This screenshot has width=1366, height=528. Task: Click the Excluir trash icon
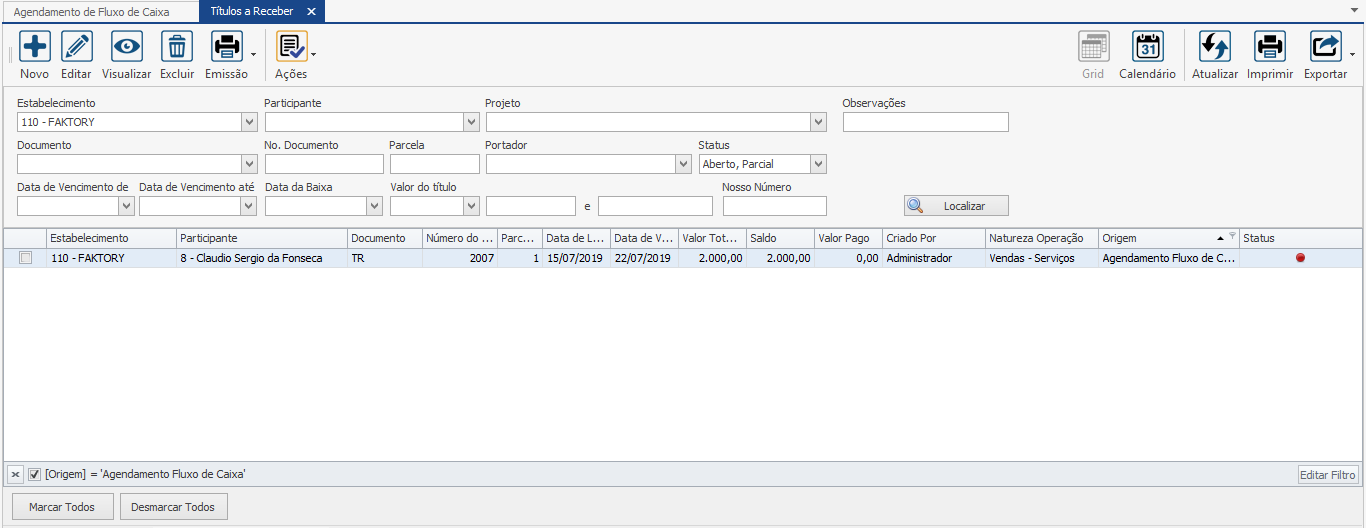(x=177, y=47)
